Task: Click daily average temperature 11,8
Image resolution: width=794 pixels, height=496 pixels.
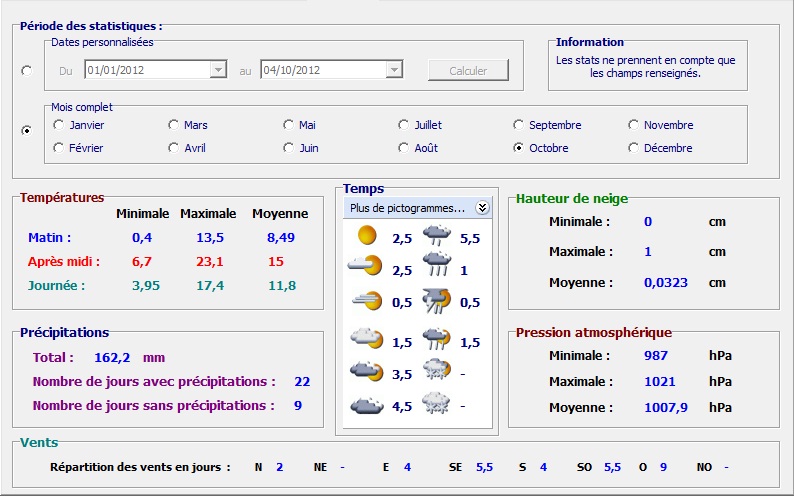Action: 282,285
